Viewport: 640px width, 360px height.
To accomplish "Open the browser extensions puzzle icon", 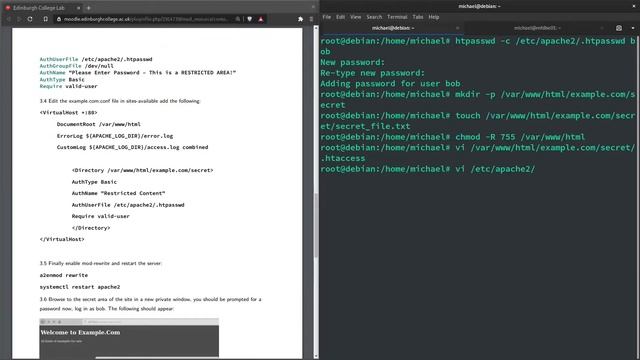I will [300, 19].
